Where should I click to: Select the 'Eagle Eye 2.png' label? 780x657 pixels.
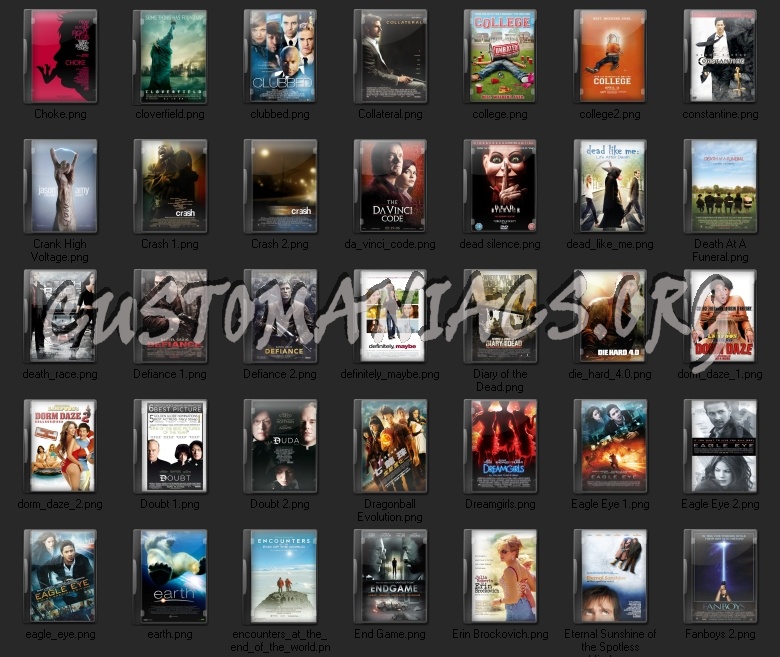720,504
